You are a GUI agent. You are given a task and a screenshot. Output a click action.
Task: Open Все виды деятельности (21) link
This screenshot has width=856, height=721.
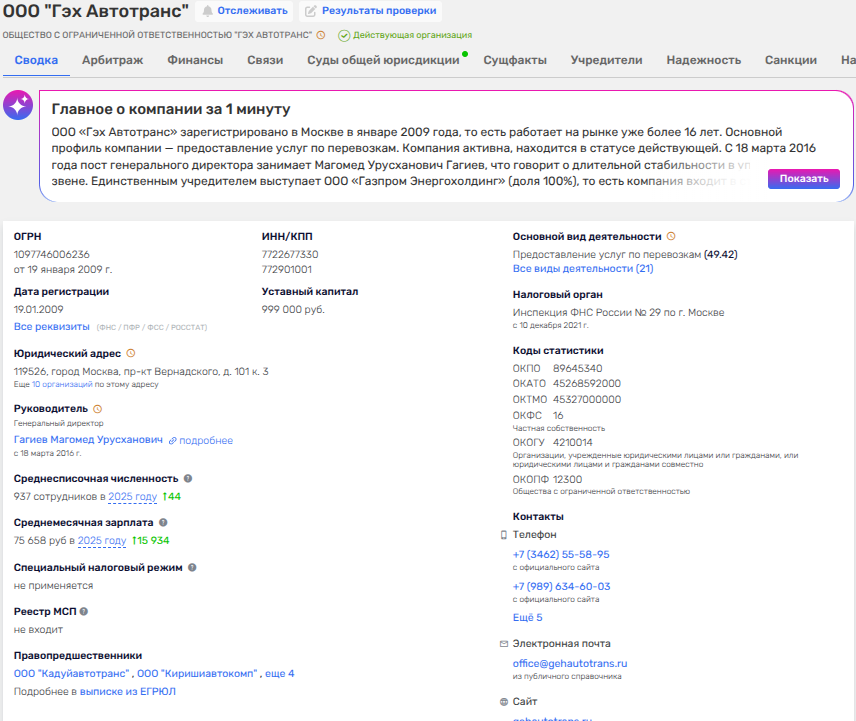(x=582, y=269)
